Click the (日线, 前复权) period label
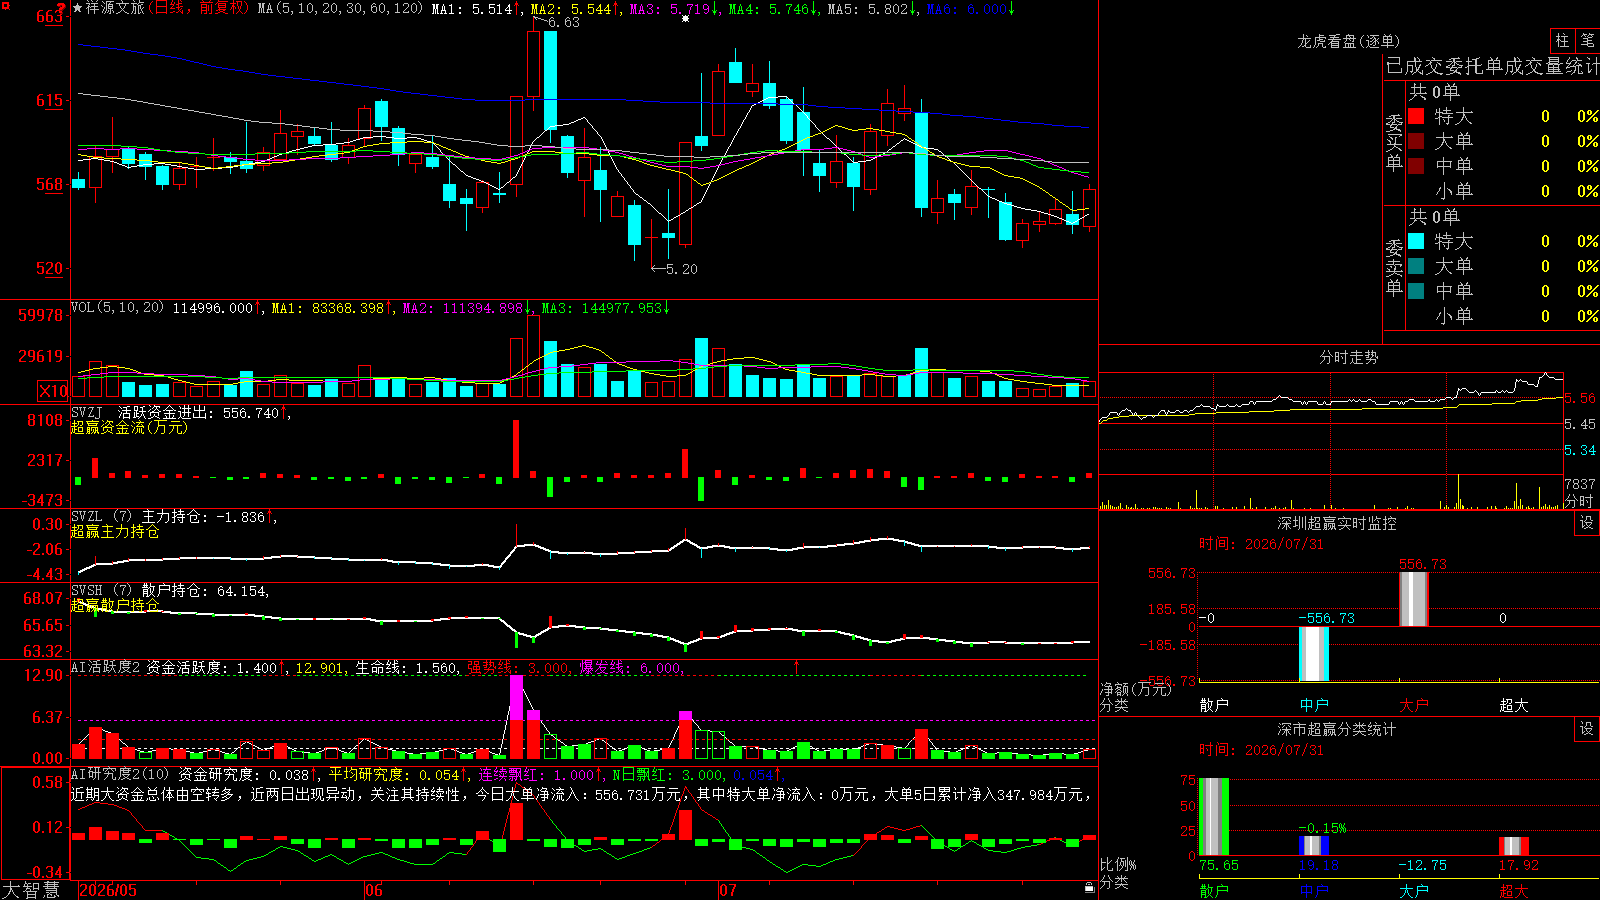 point(200,8)
